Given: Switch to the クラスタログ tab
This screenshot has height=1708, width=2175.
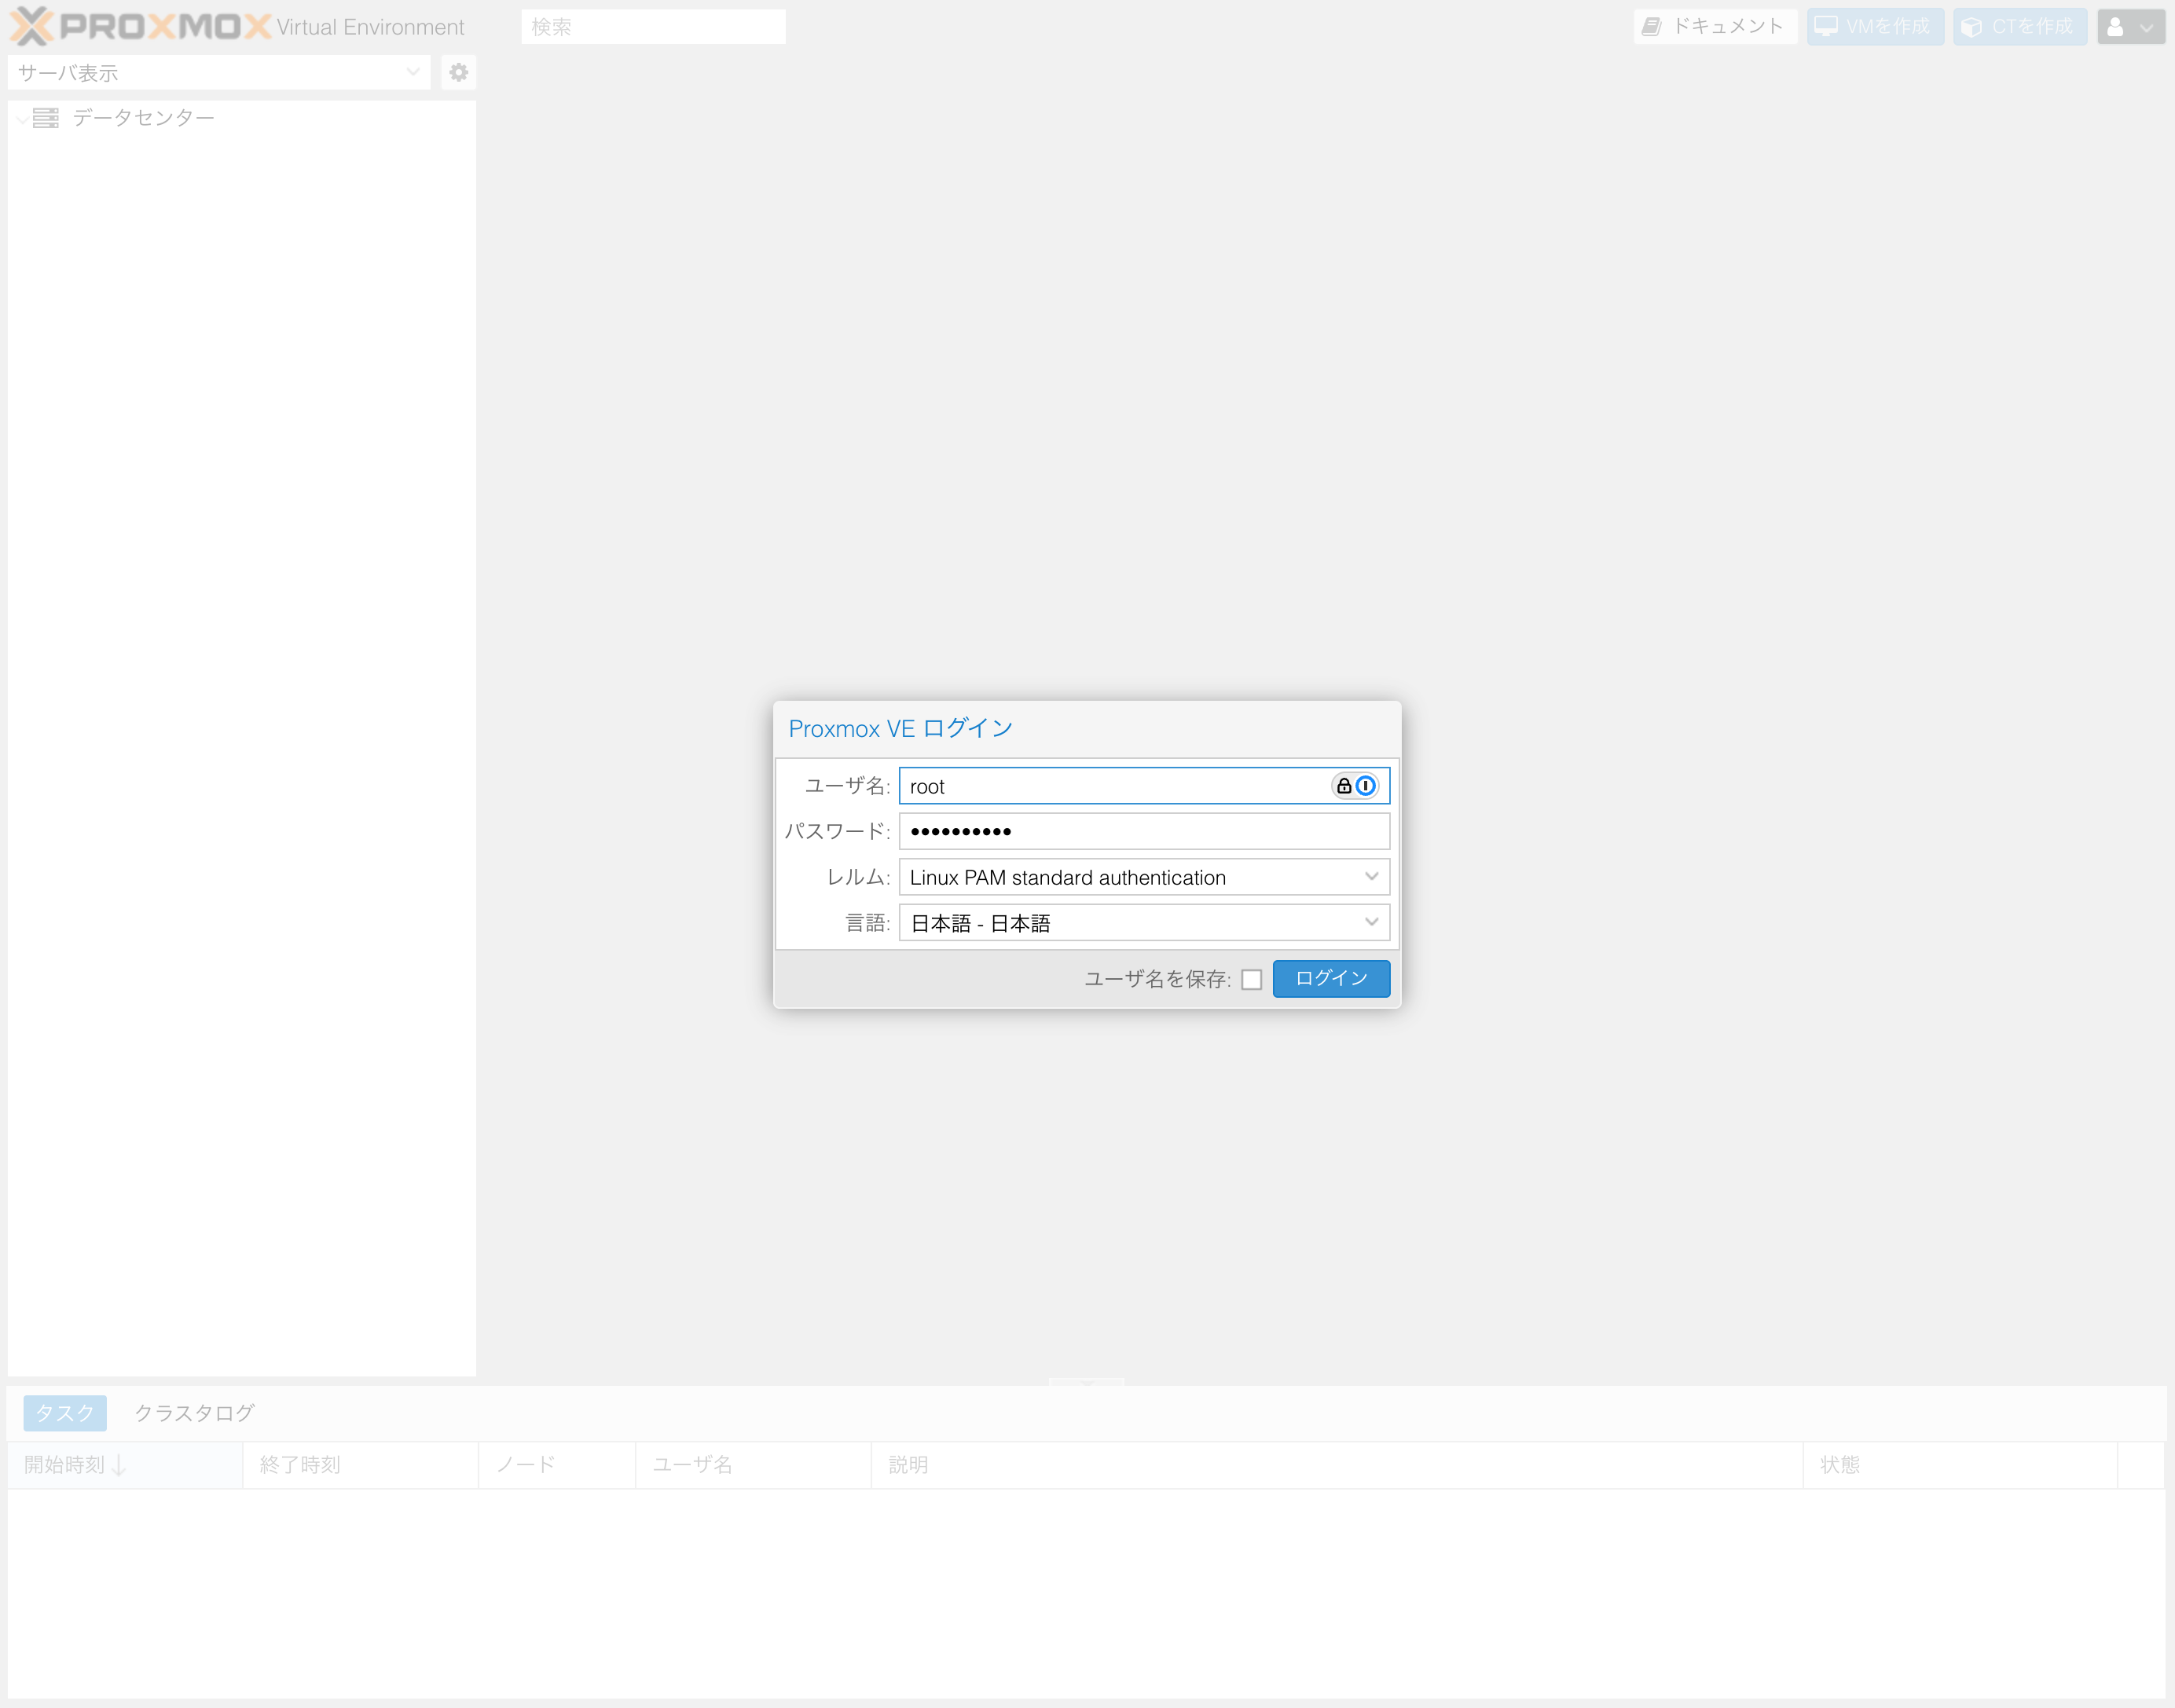Looking at the screenshot, I should click(195, 1413).
